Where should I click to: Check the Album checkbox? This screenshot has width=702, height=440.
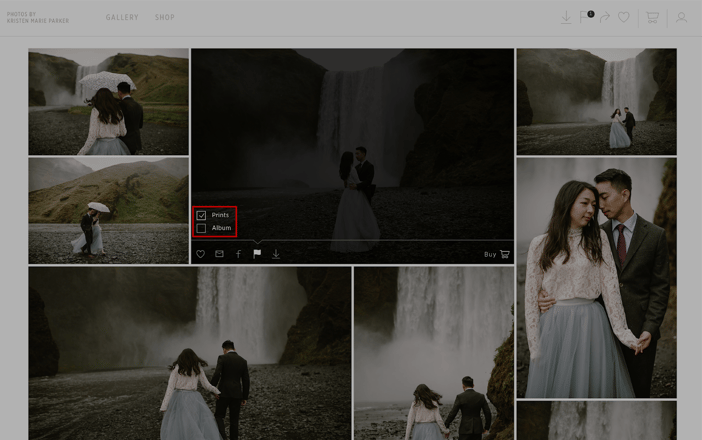tap(201, 228)
